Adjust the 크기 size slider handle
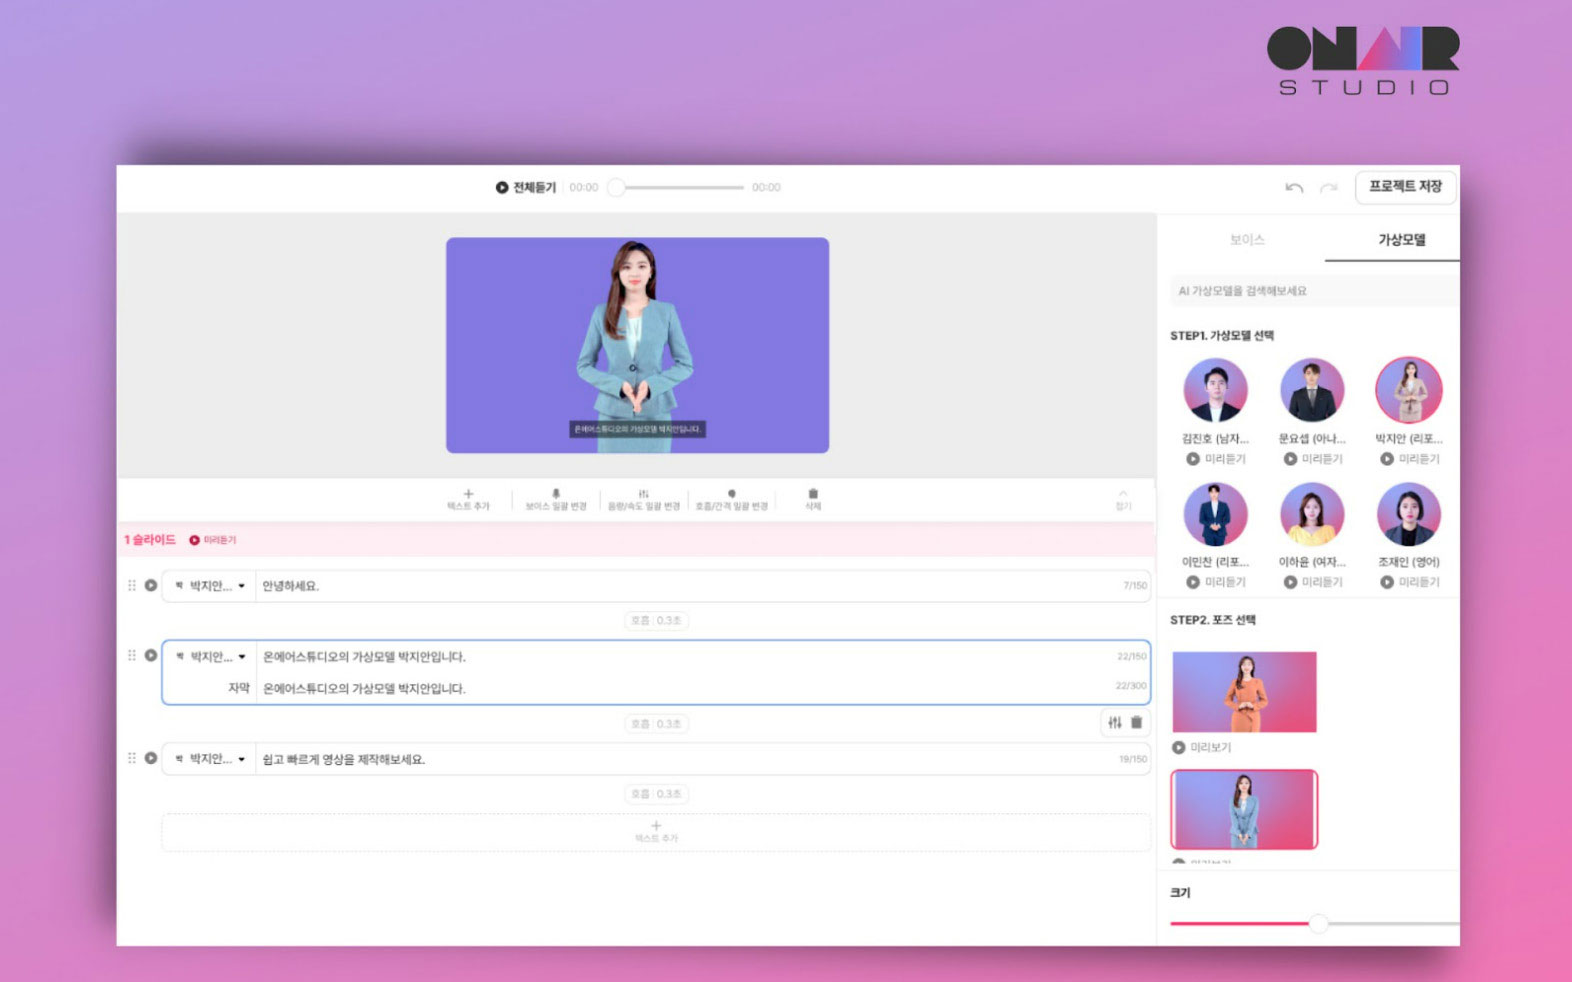This screenshot has width=1572, height=982. point(1319,923)
